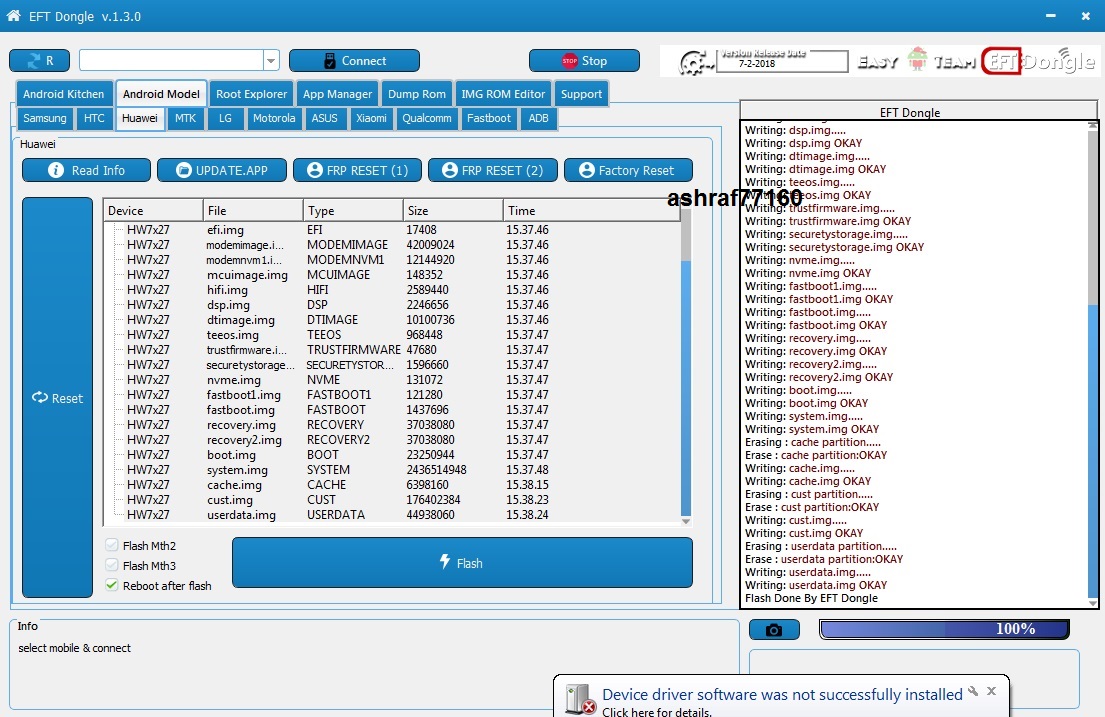Select the dsp.img row
Viewport: 1105px width, 717px height.
392,305
